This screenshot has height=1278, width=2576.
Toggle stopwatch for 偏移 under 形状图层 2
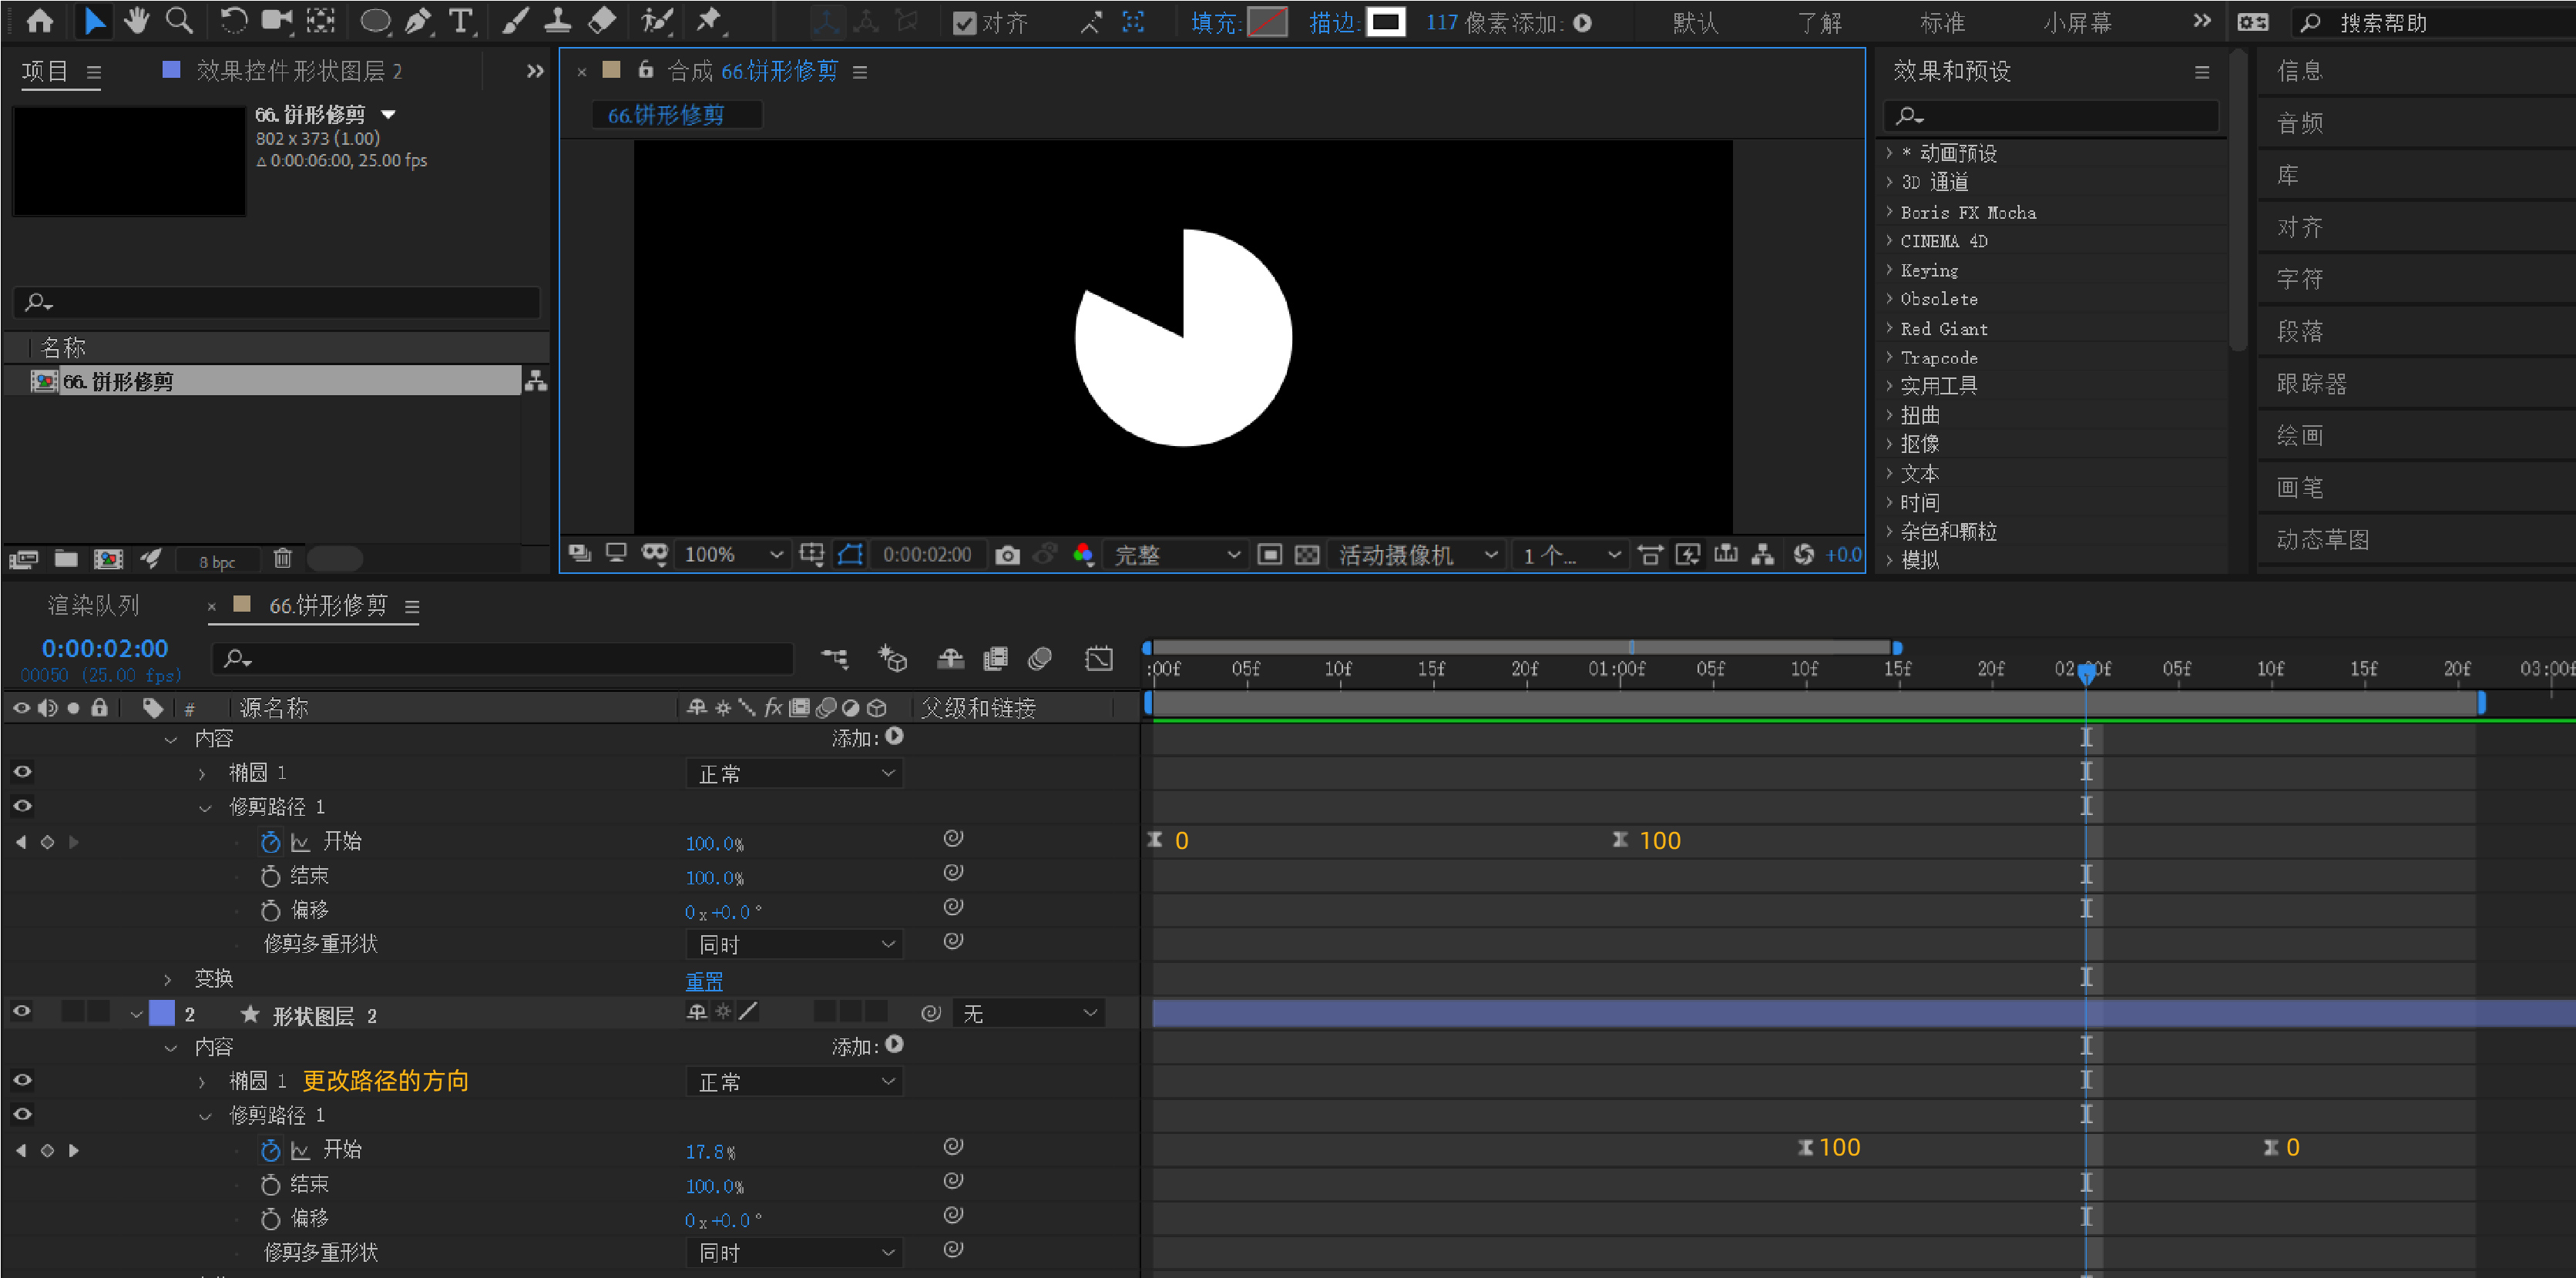tap(270, 1219)
